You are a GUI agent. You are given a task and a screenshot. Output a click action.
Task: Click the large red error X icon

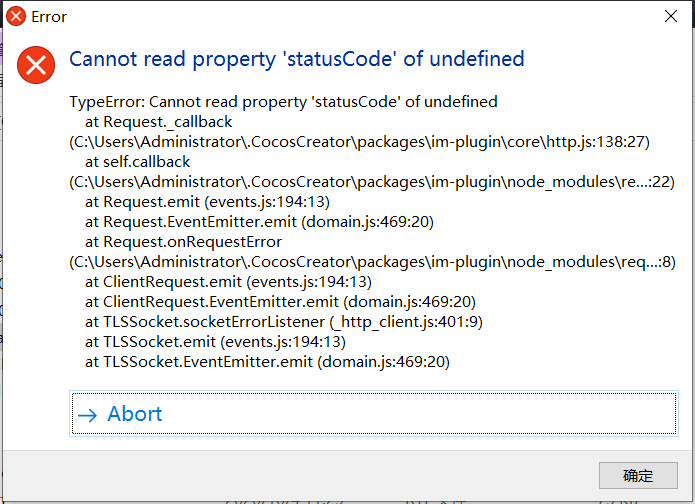(x=37, y=65)
